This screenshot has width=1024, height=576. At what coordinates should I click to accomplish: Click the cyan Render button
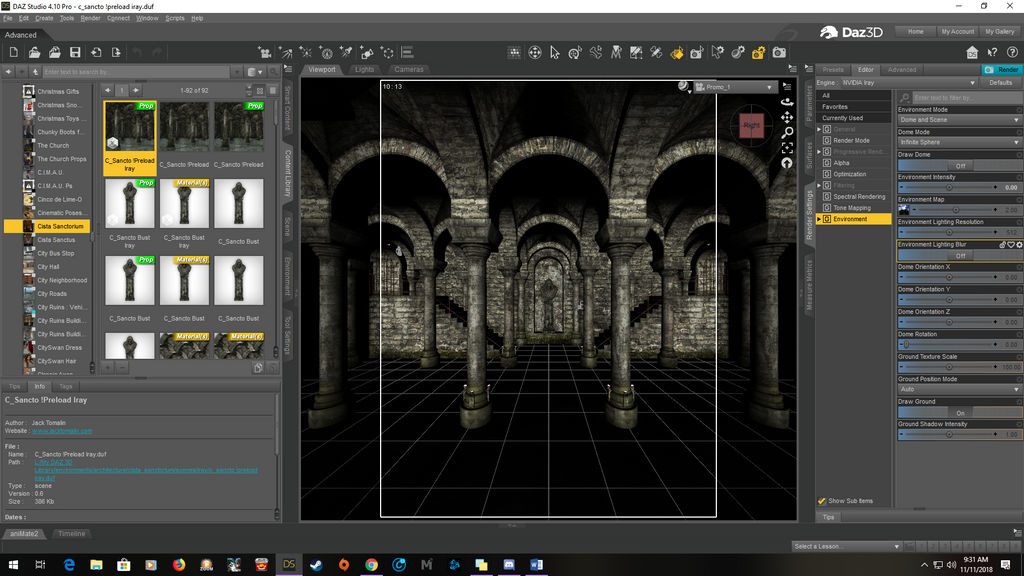click(1003, 70)
